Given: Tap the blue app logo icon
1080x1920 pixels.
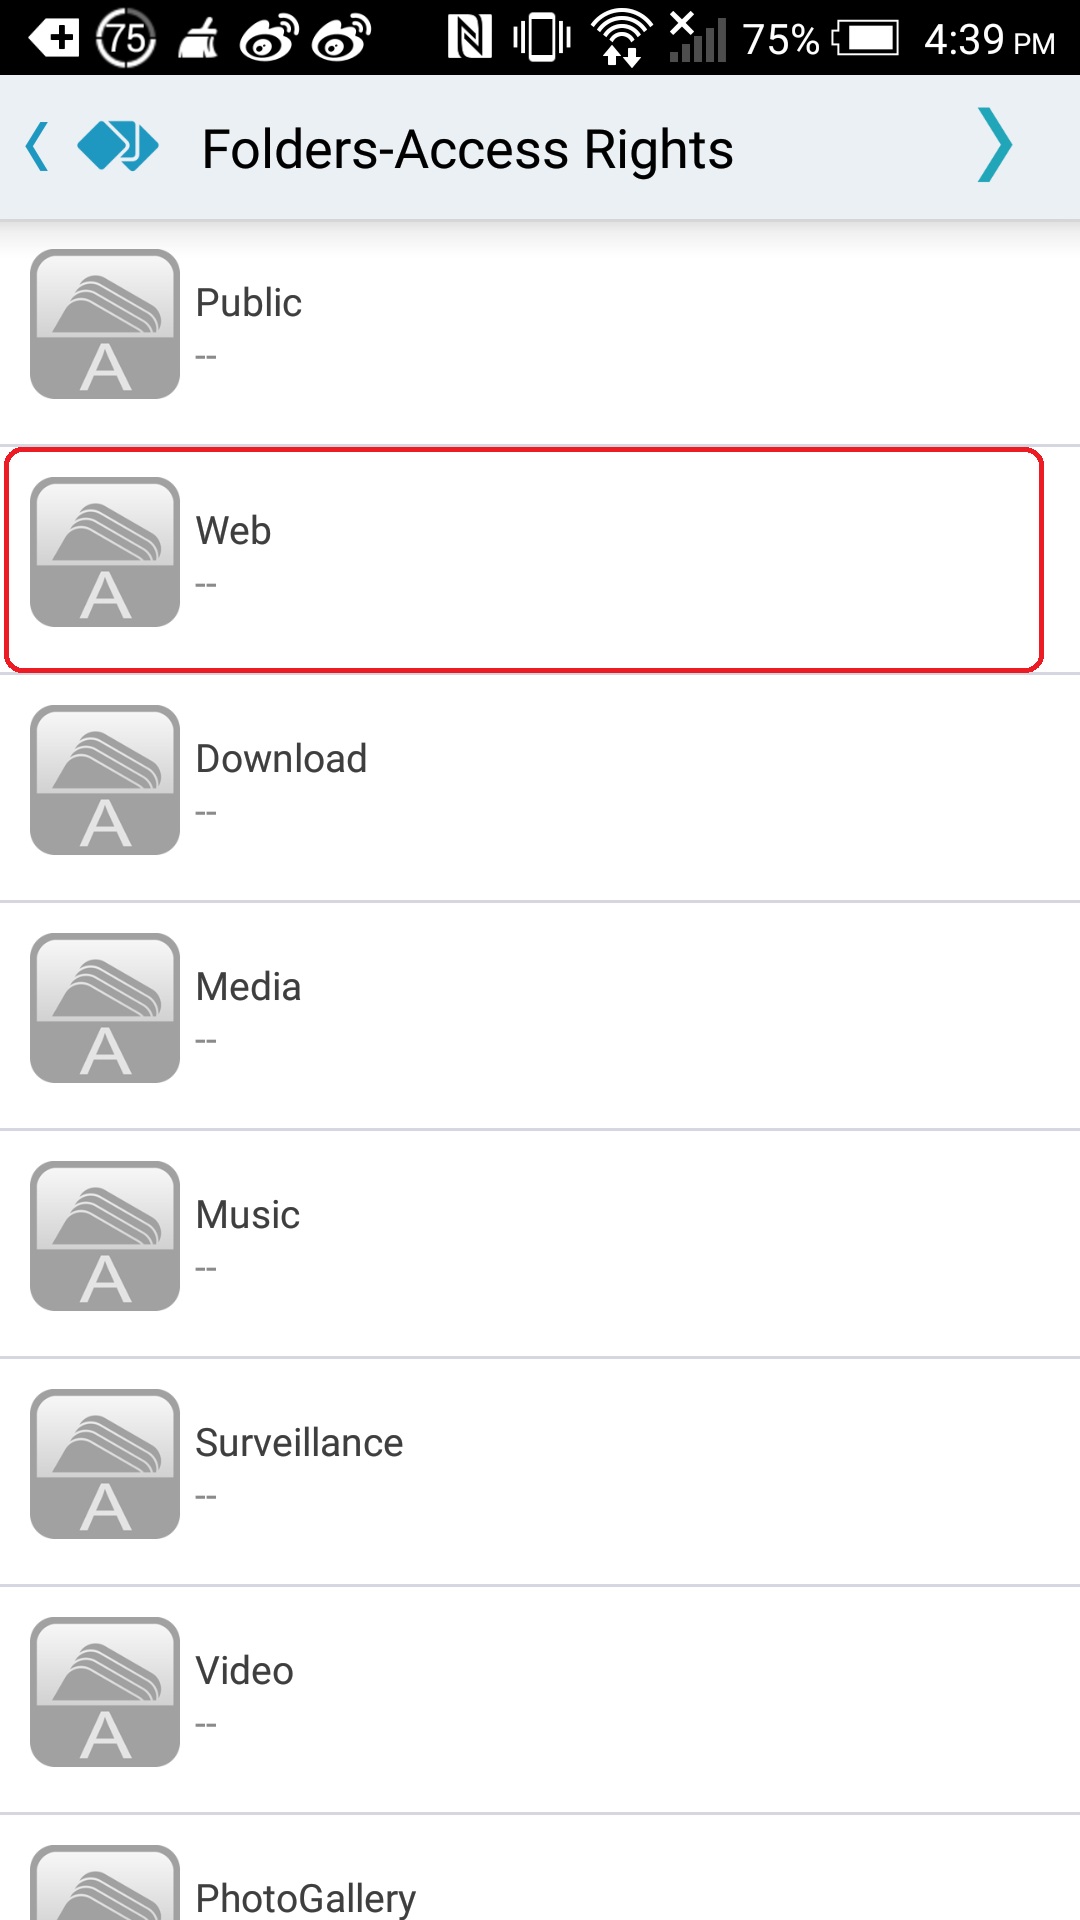Looking at the screenshot, I should 118,146.
